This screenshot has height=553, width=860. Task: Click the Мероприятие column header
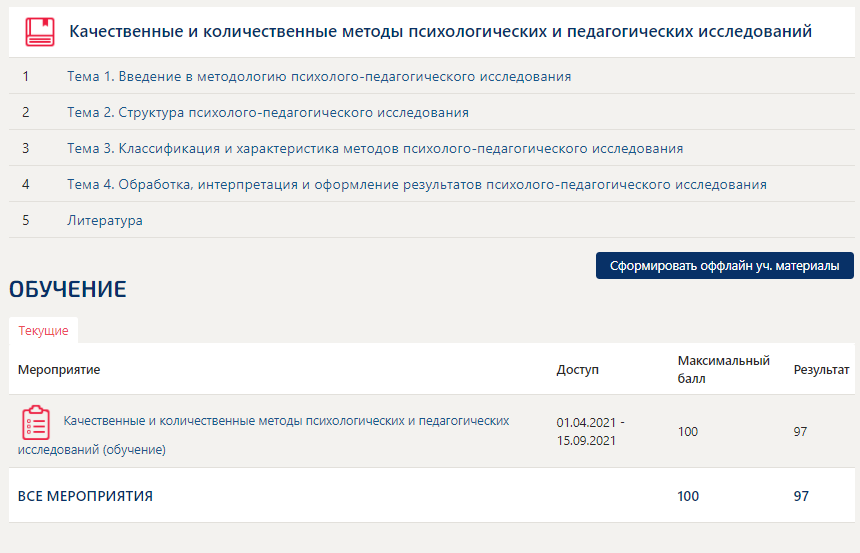(59, 370)
